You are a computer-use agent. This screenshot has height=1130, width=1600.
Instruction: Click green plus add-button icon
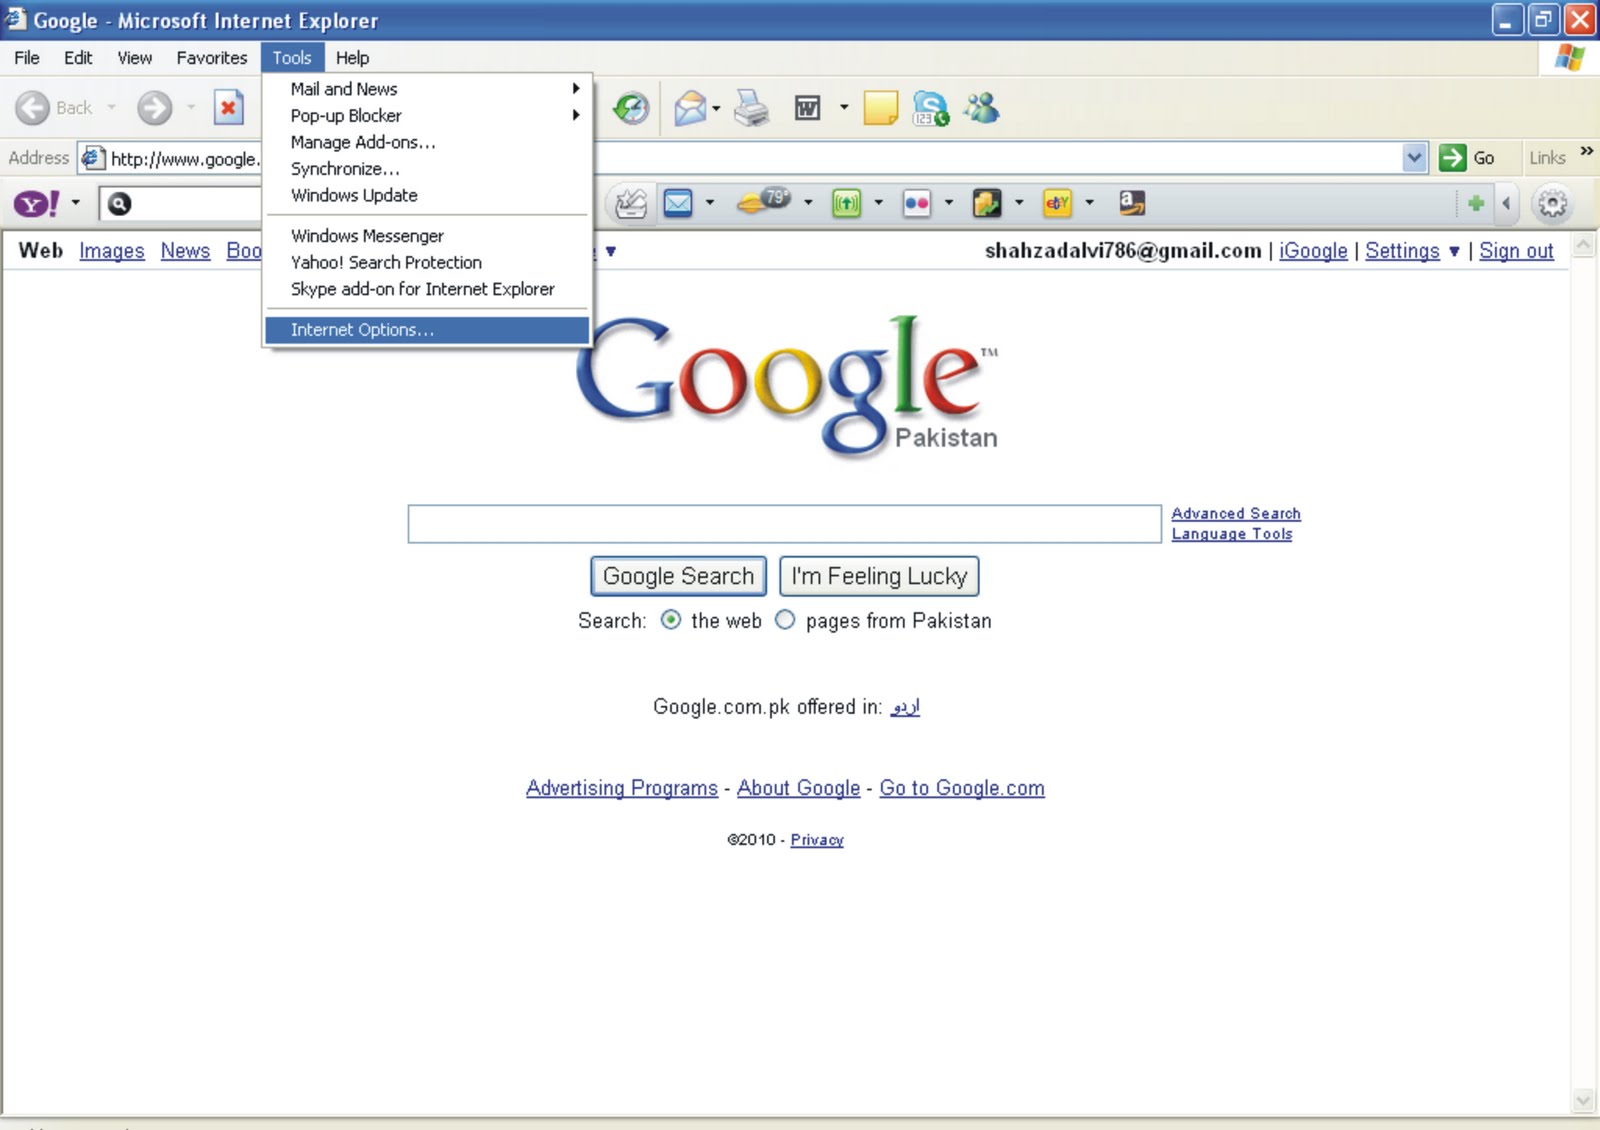click(1476, 204)
